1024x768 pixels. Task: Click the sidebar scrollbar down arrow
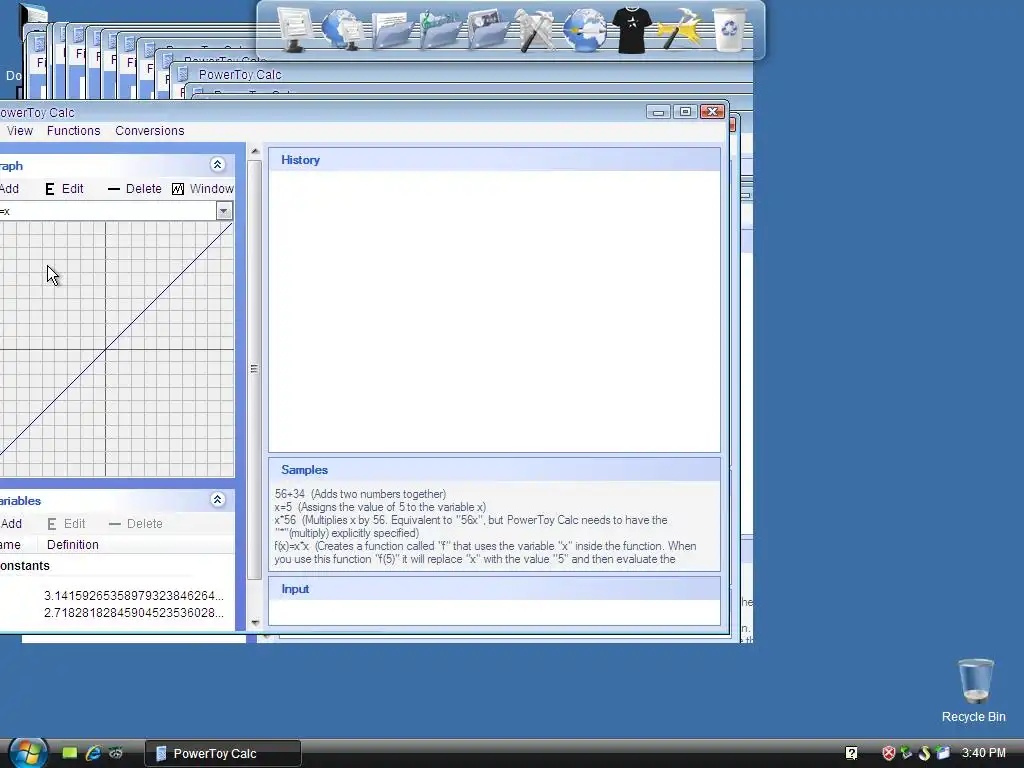(255, 622)
